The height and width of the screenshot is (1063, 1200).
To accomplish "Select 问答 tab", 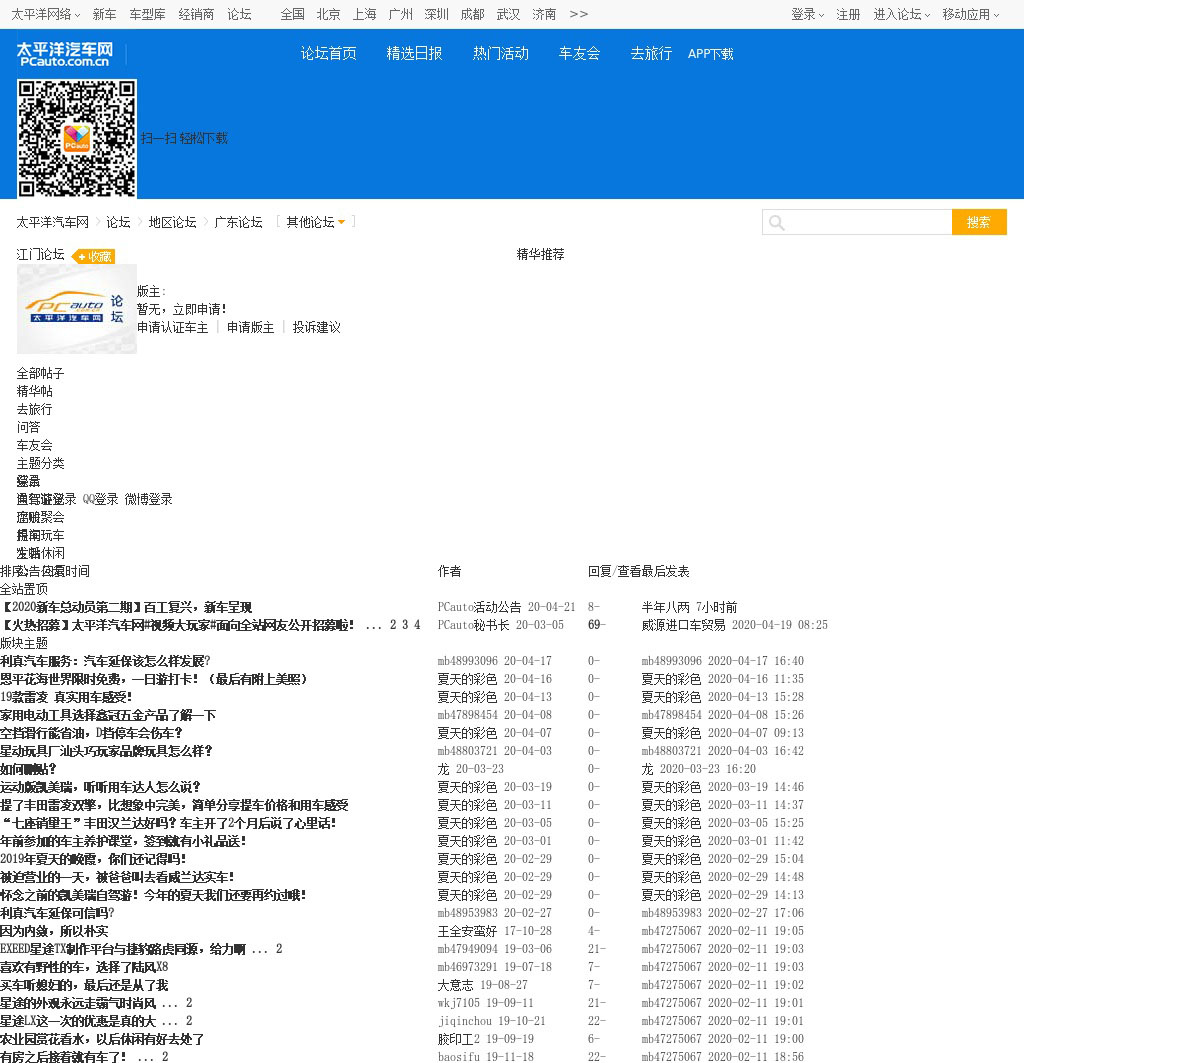I will [28, 427].
